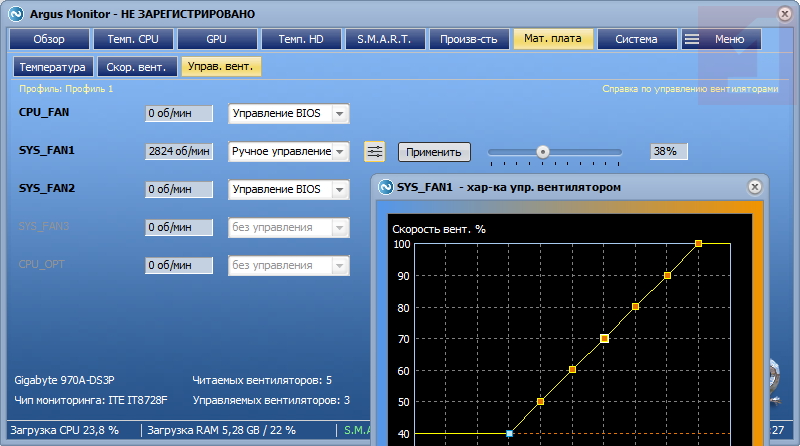
Task: Click Загрузка RAM 5,28 GB status entry
Action: coord(222,430)
